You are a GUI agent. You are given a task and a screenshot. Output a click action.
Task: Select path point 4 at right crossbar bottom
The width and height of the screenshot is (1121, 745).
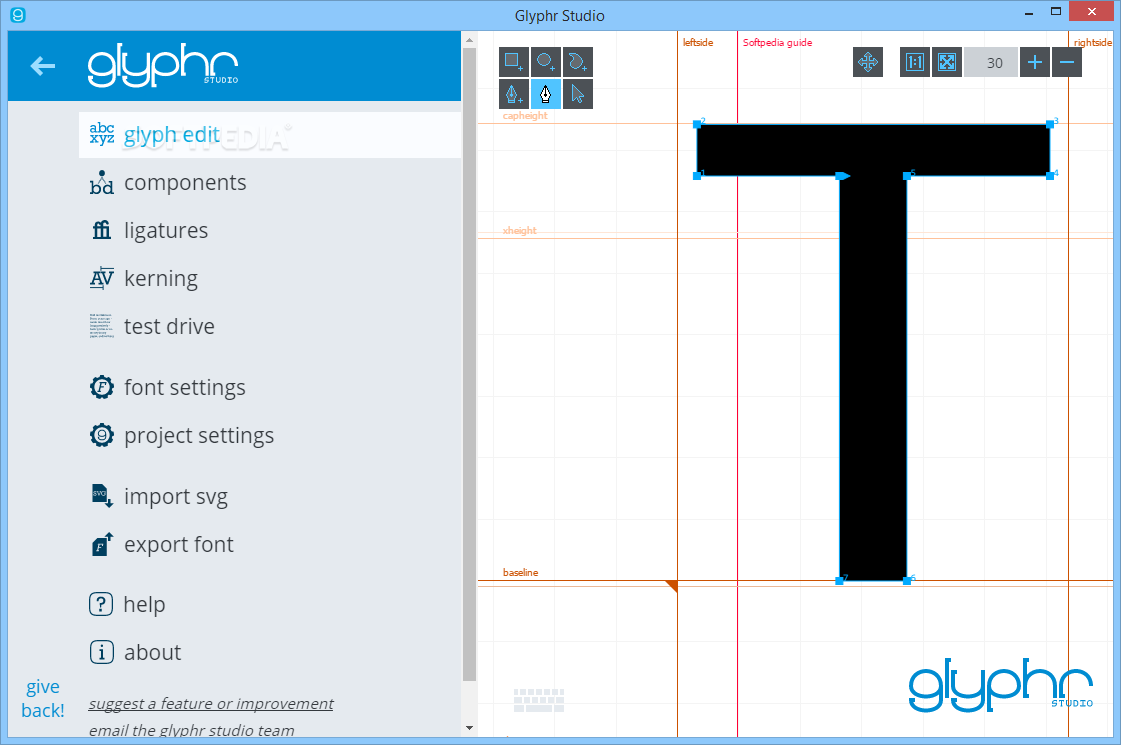[1050, 176]
